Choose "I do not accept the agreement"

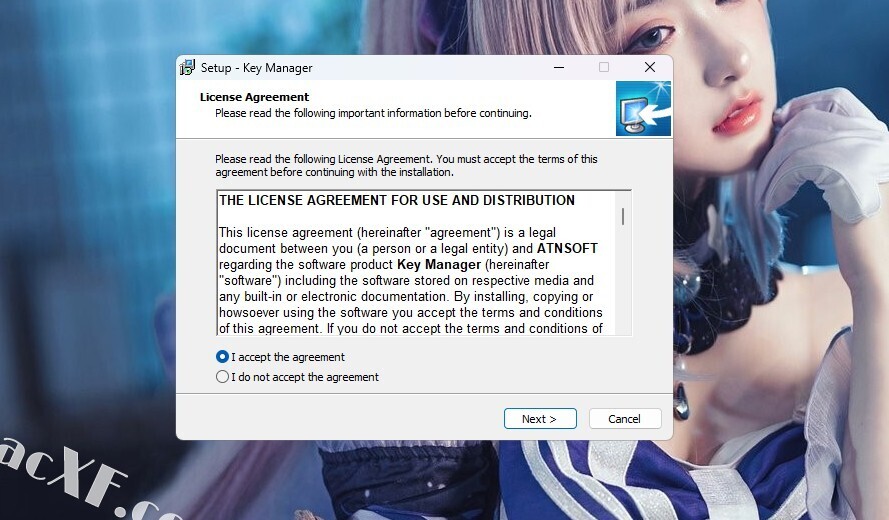pos(222,377)
